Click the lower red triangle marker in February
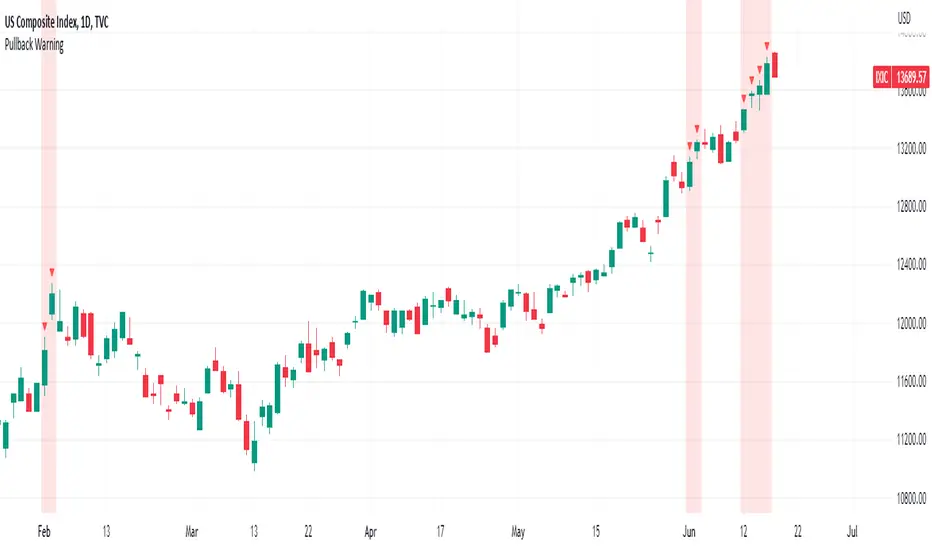Viewport: 932px width, 550px height. [x=44, y=325]
